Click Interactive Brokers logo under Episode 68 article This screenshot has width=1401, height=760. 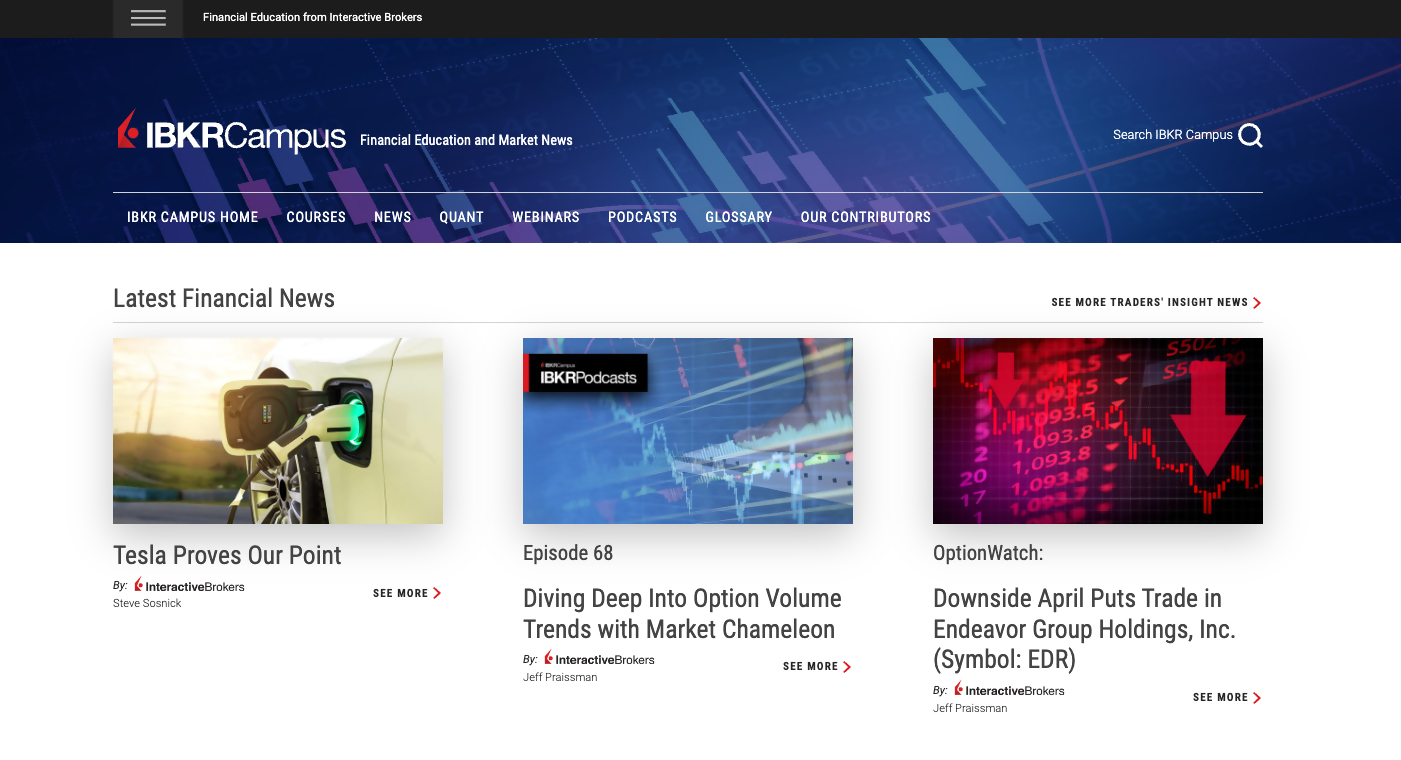(599, 659)
